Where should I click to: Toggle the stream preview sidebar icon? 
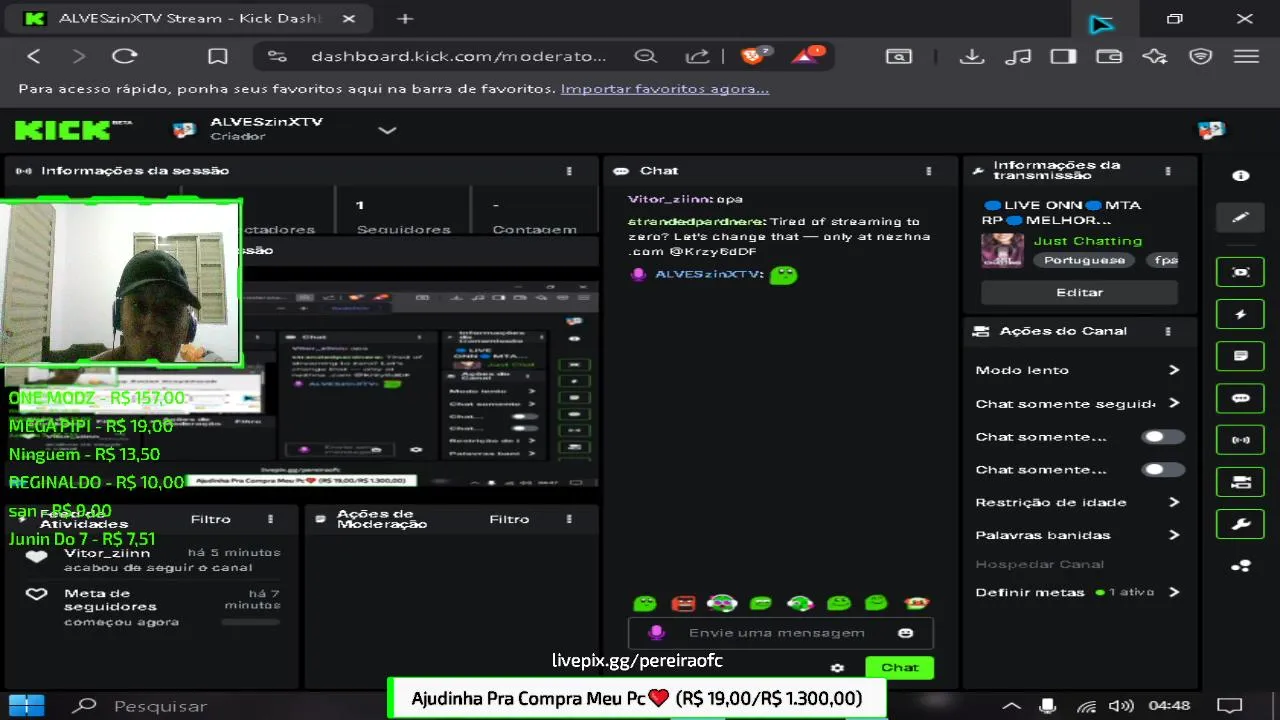pos(1241,272)
